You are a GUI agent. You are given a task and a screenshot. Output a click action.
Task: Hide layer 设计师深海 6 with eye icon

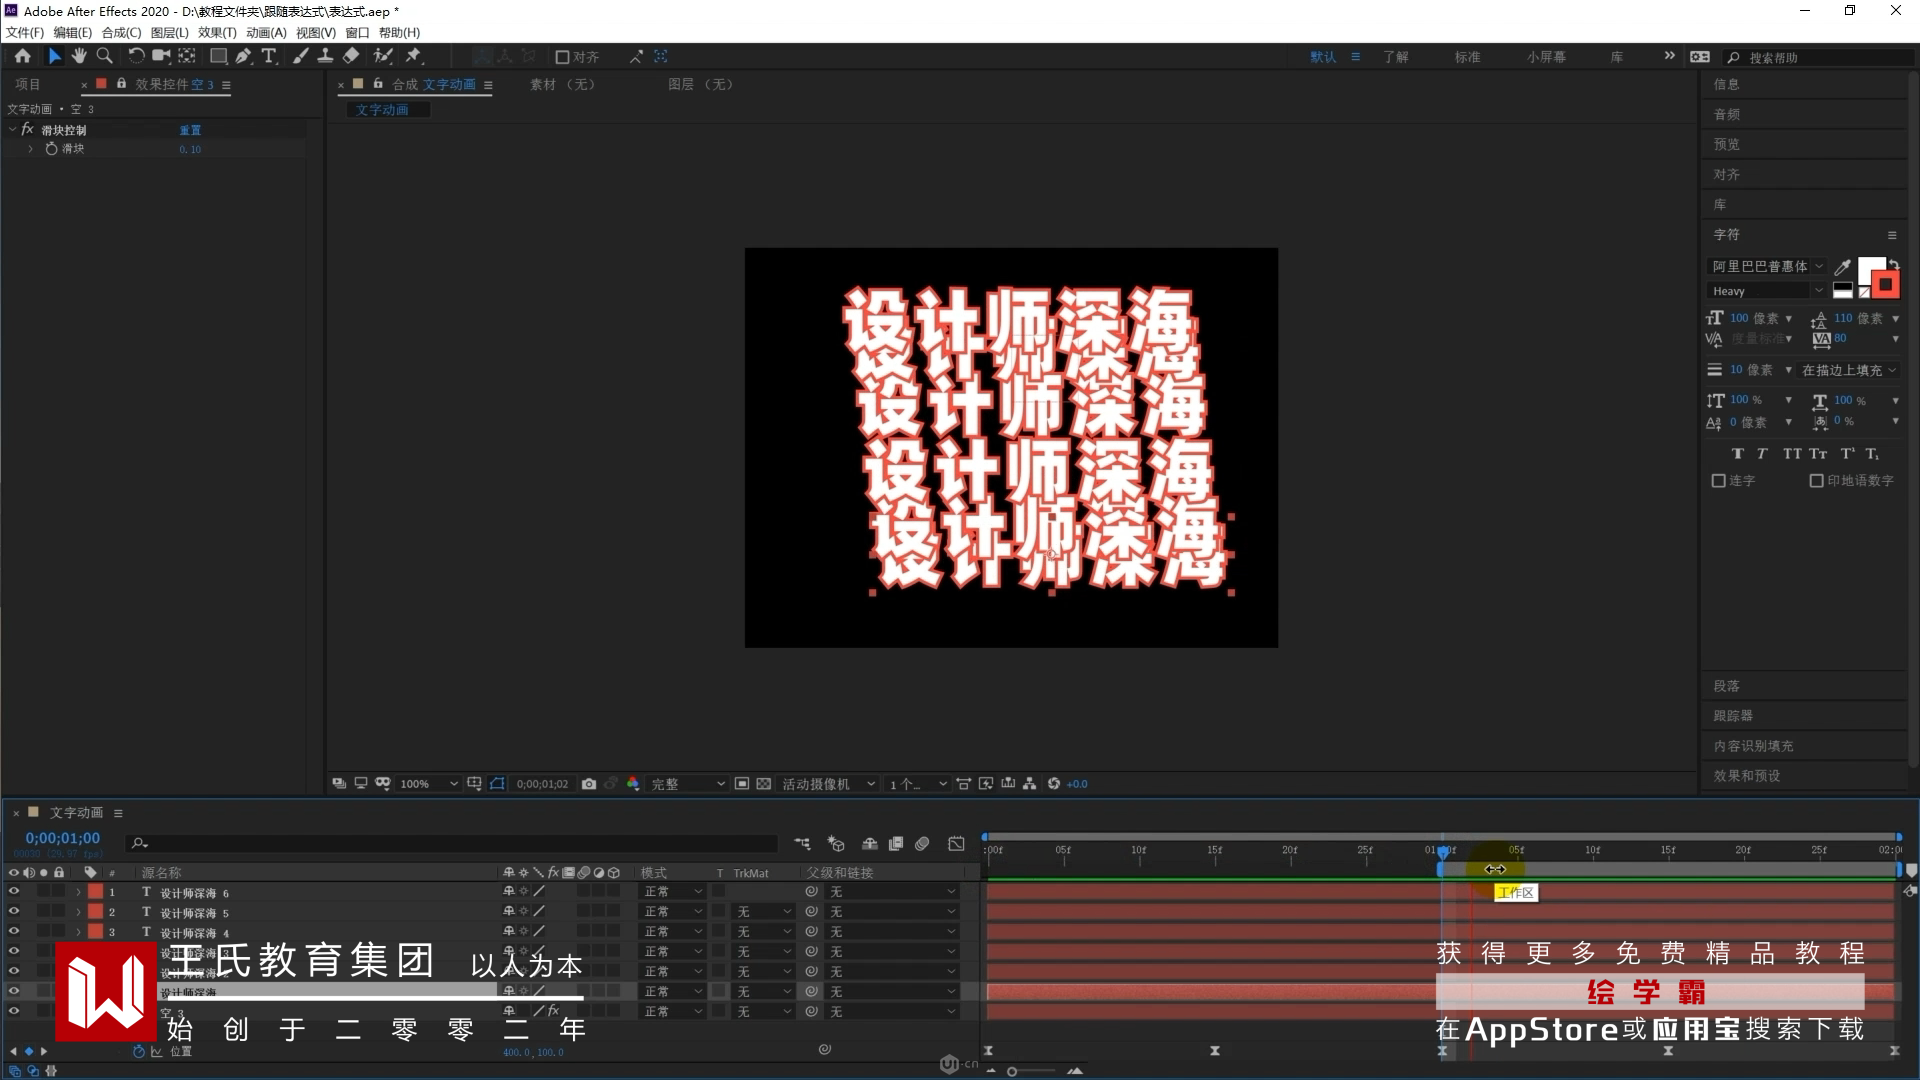click(14, 891)
